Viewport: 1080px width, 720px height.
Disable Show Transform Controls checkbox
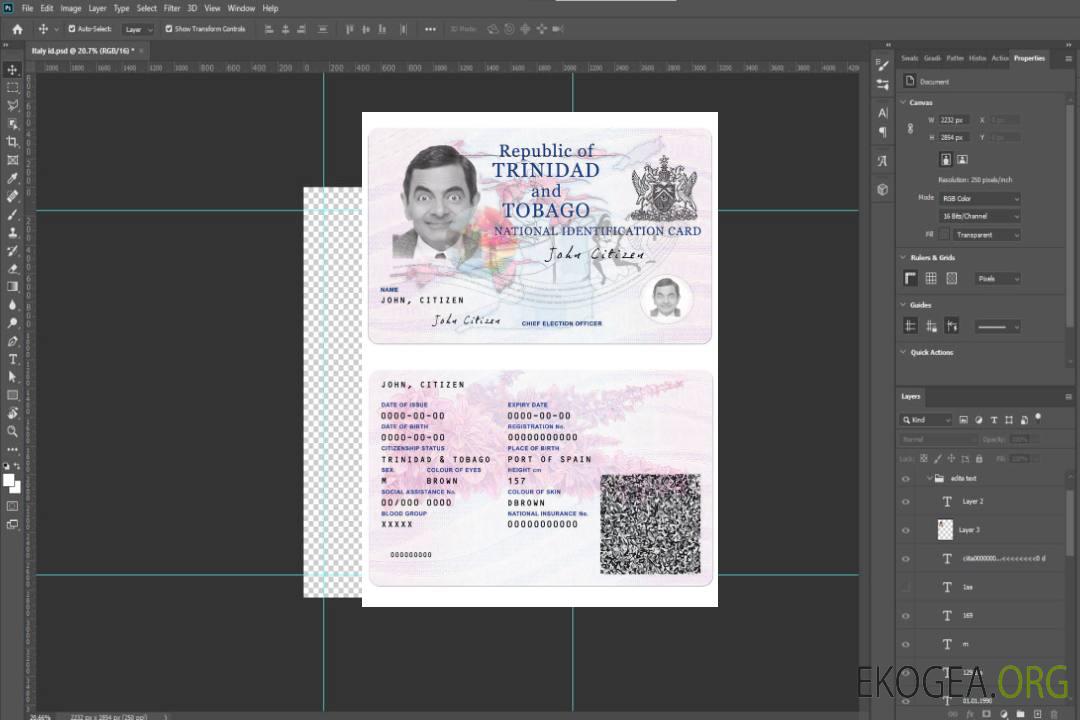click(x=169, y=29)
